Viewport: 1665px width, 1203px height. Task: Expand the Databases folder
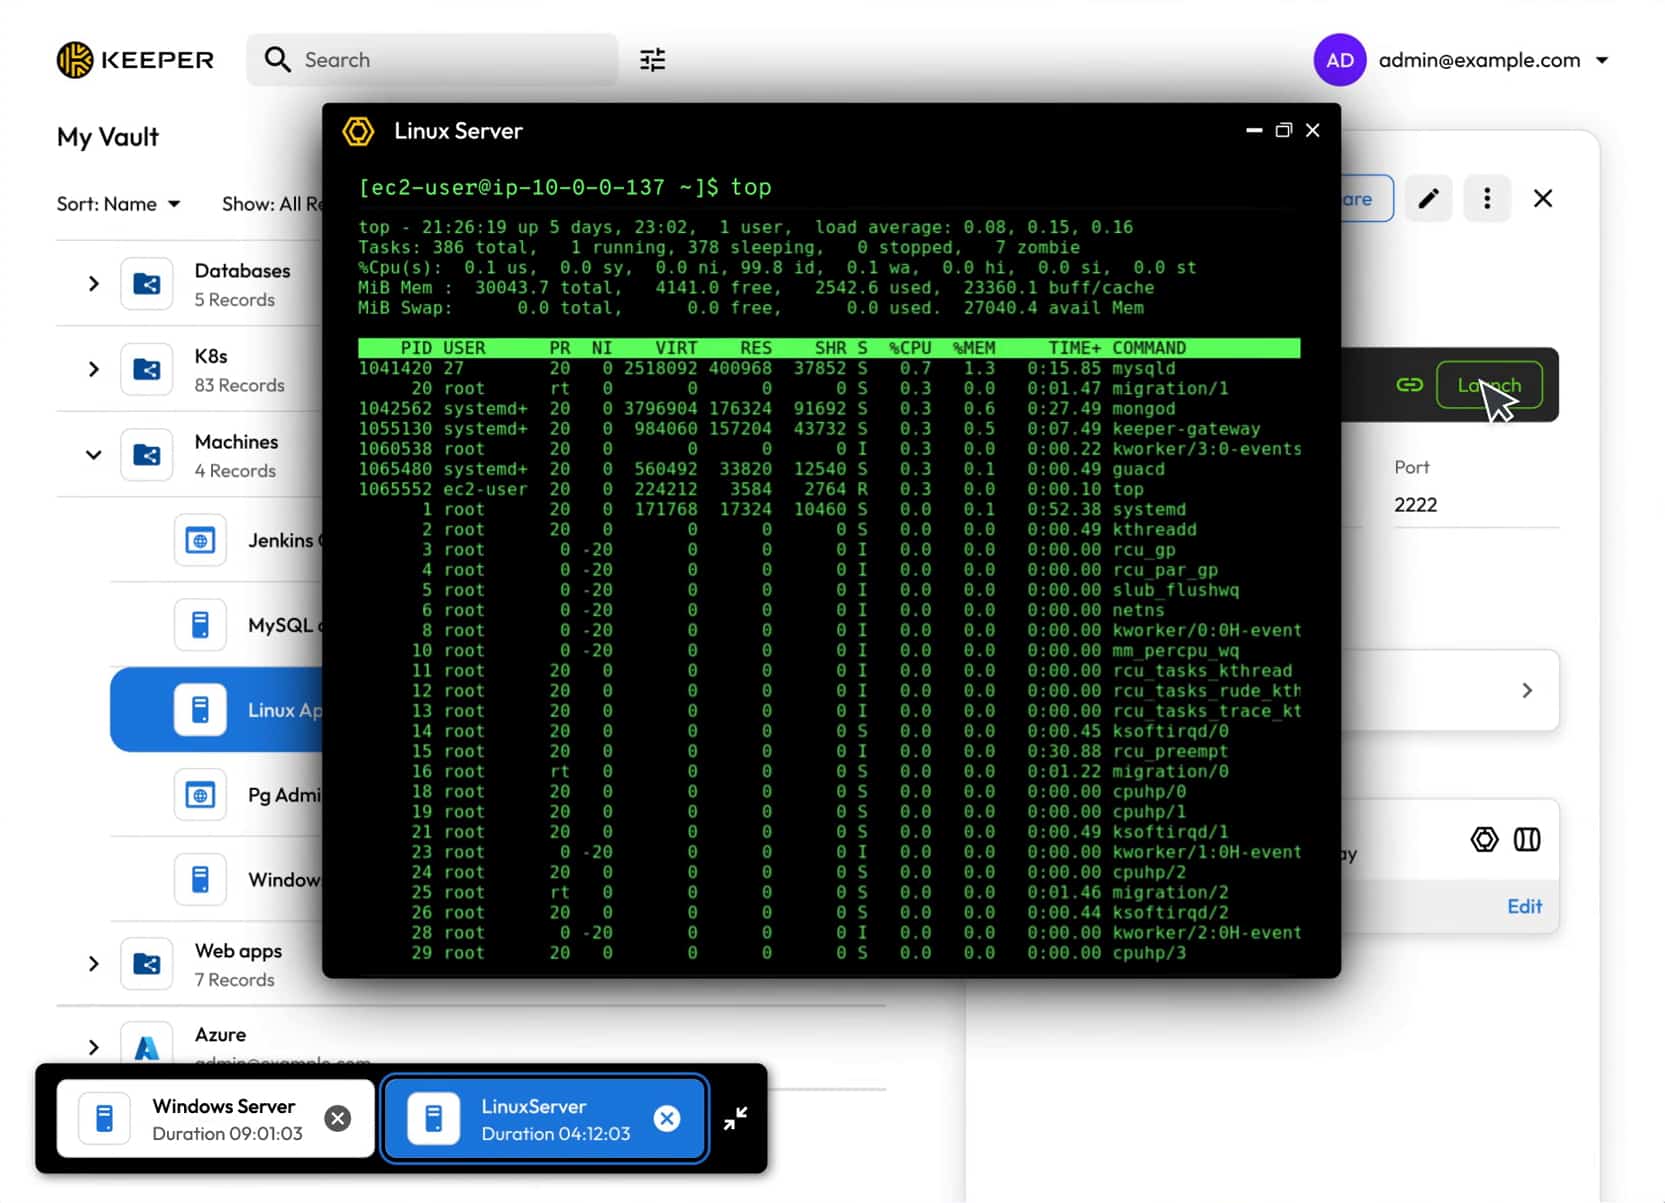[x=93, y=284]
